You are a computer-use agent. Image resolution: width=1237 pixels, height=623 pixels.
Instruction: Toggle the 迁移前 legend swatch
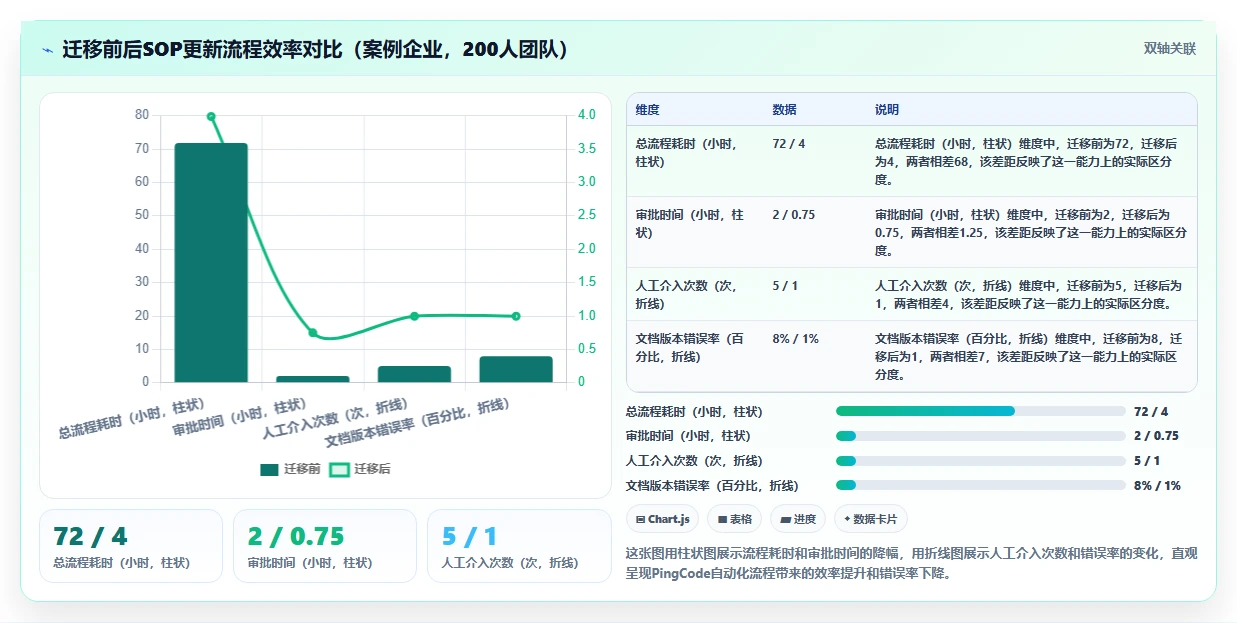coord(269,469)
